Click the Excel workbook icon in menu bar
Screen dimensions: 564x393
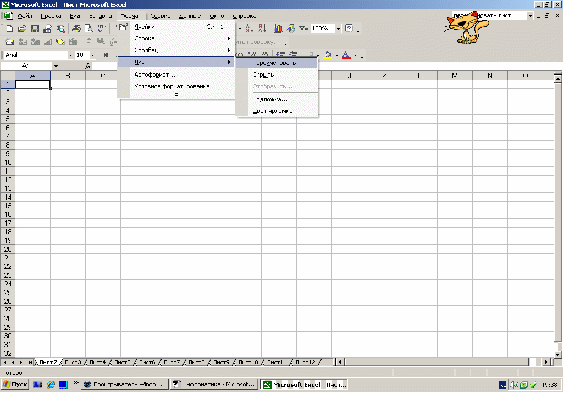pyautogui.click(x=8, y=16)
